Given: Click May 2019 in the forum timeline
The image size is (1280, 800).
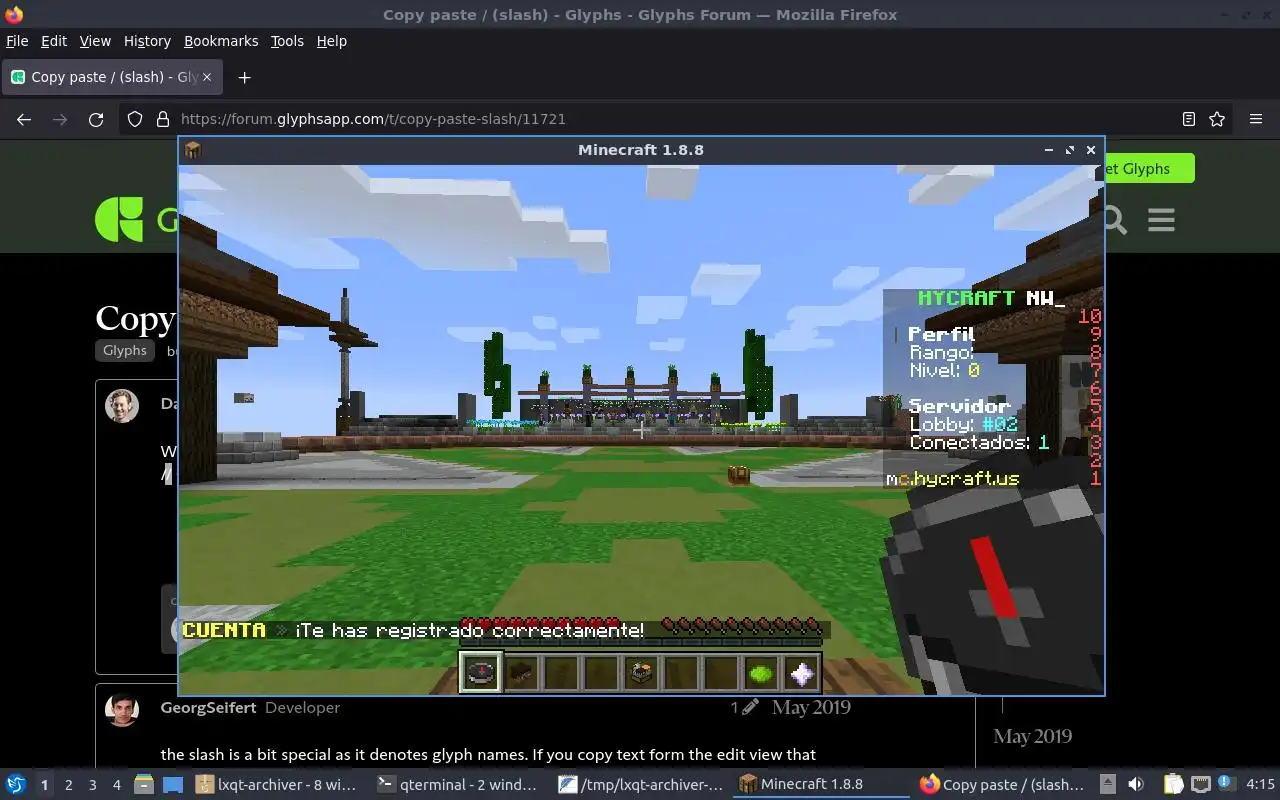Looking at the screenshot, I should coord(1032,736).
